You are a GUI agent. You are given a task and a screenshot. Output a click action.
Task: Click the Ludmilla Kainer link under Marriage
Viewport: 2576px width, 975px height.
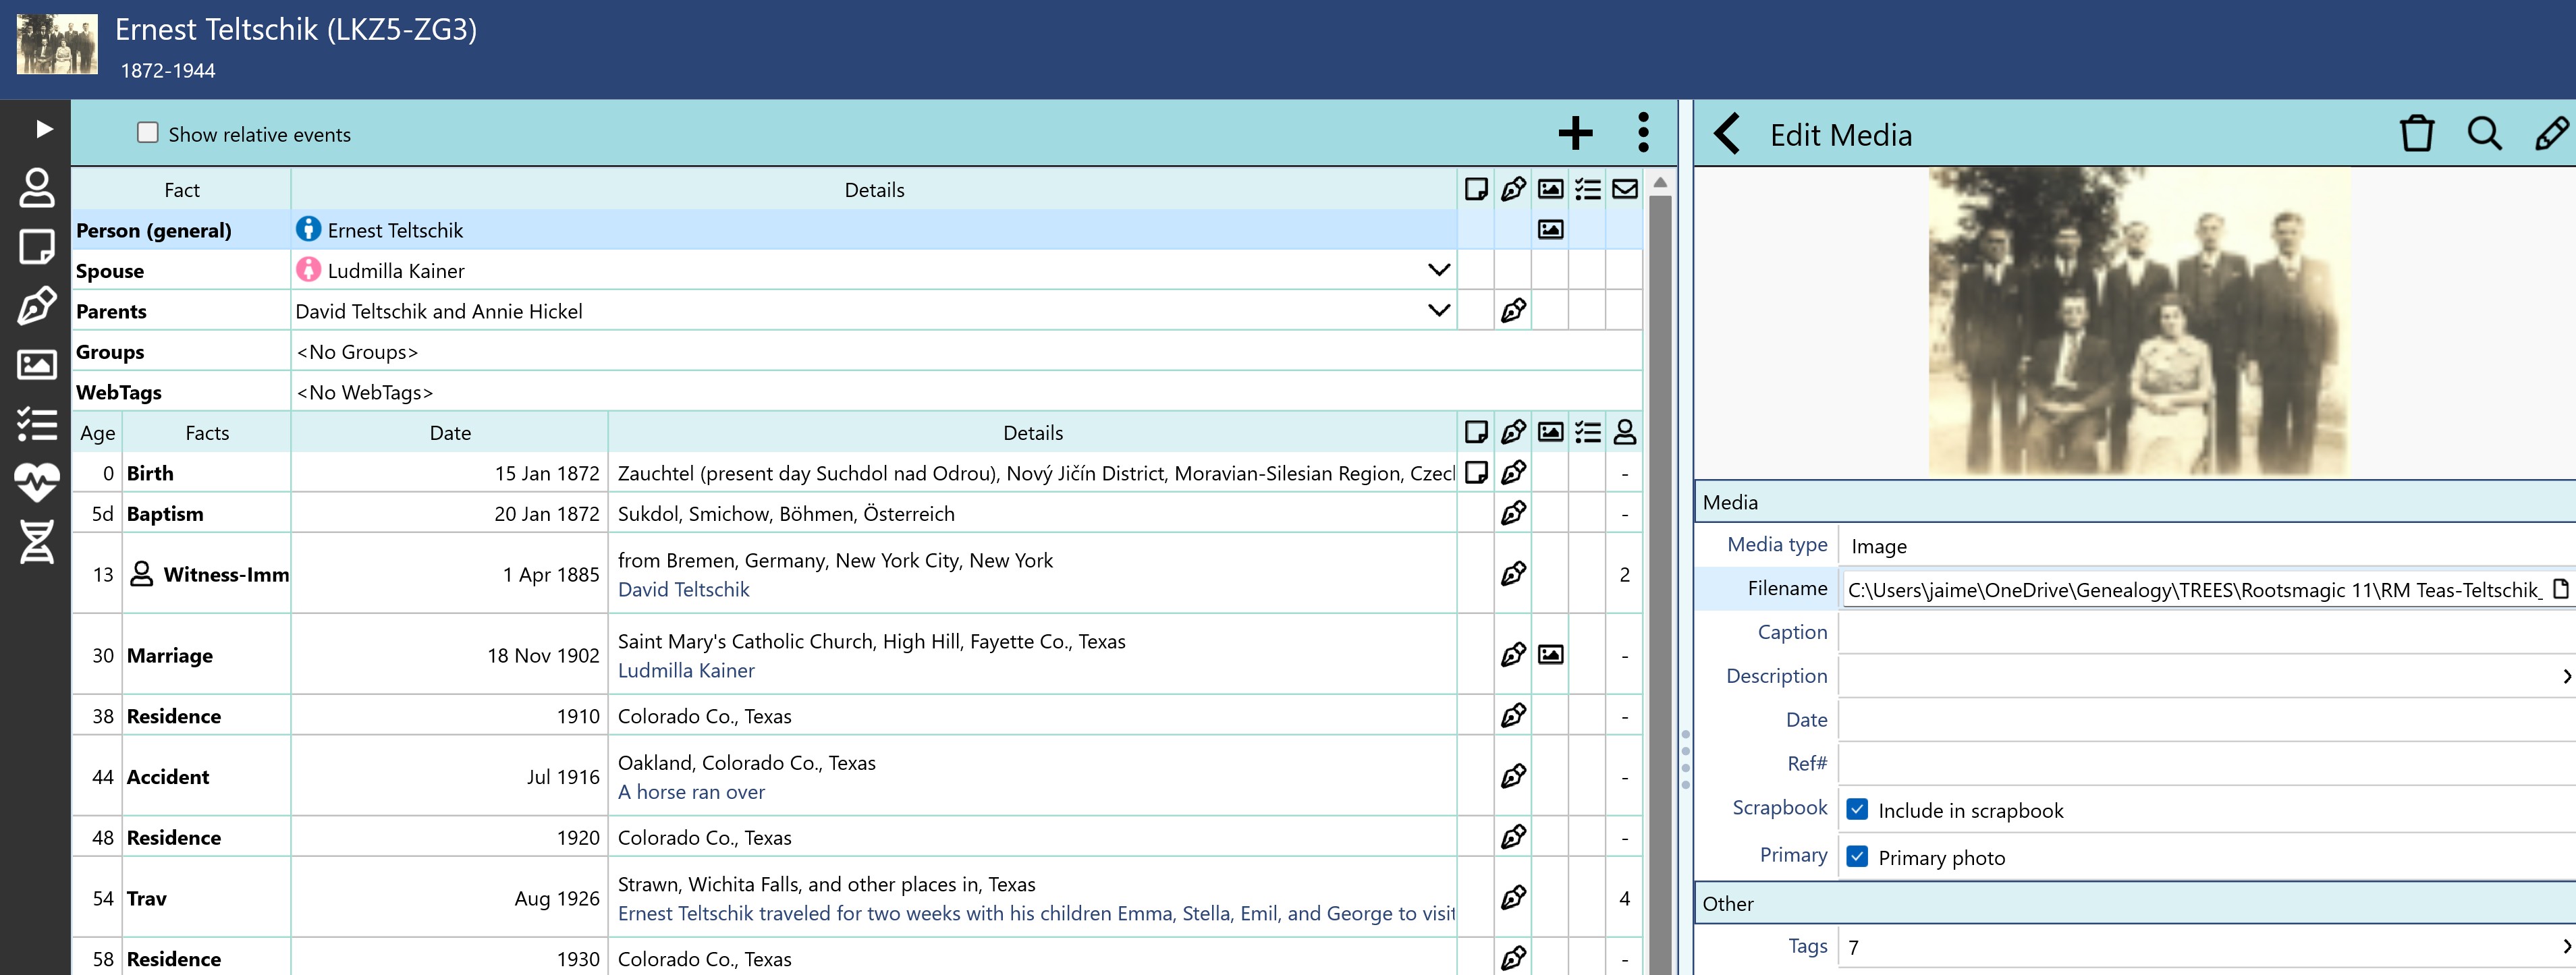[x=686, y=671]
